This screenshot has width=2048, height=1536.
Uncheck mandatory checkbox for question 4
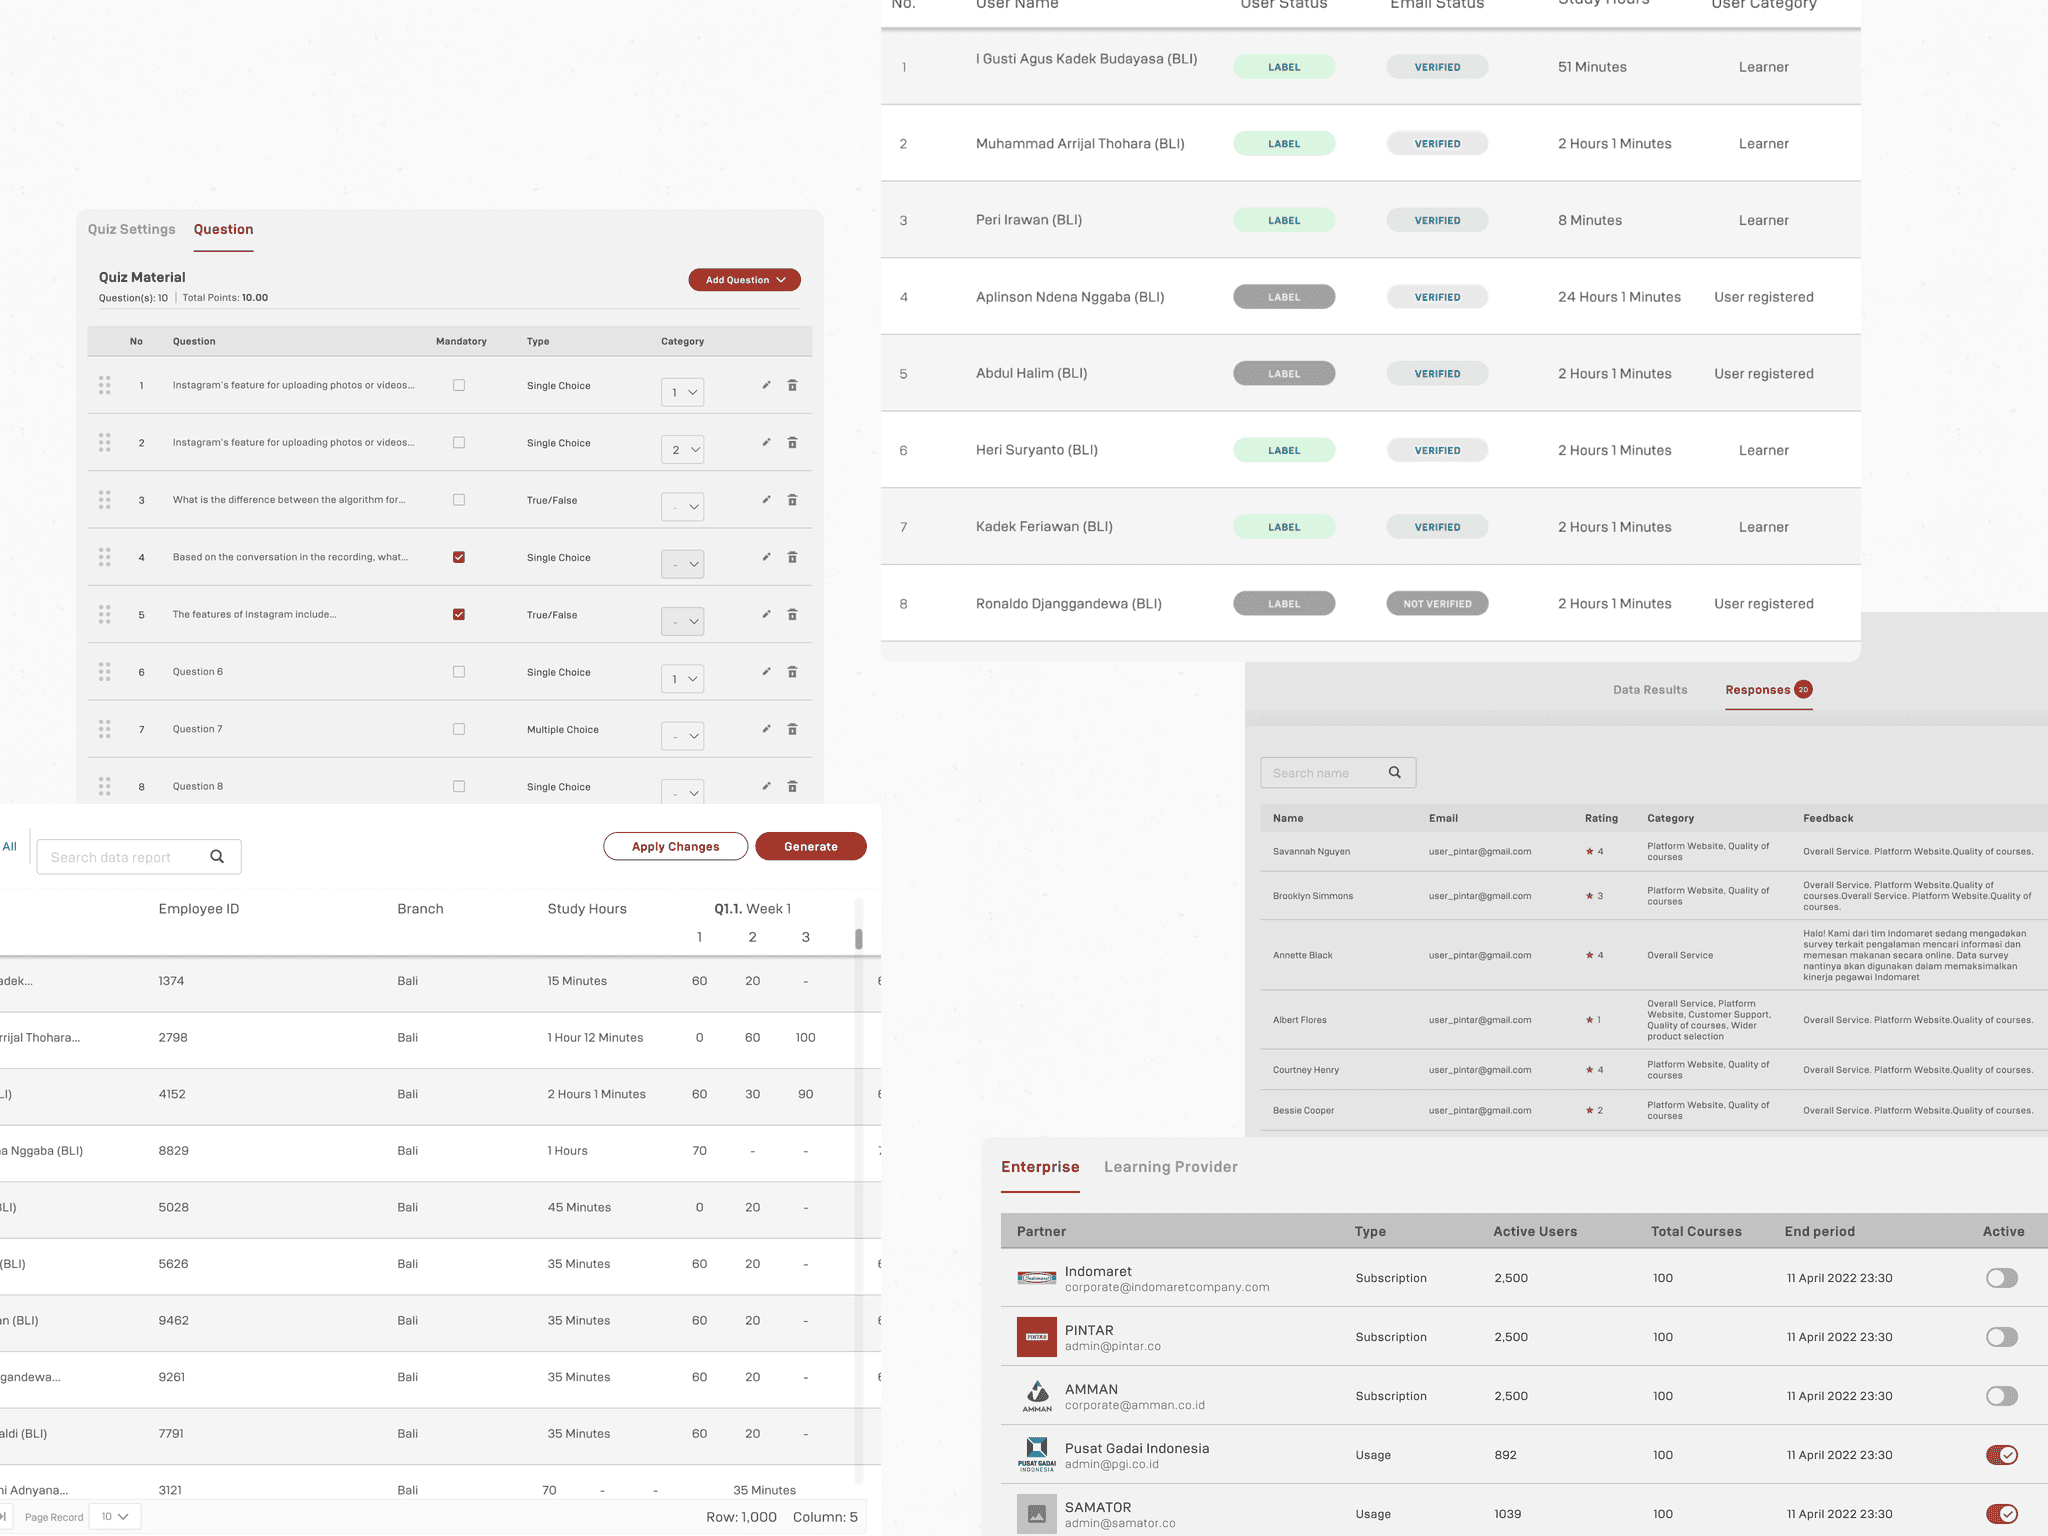pos(459,557)
